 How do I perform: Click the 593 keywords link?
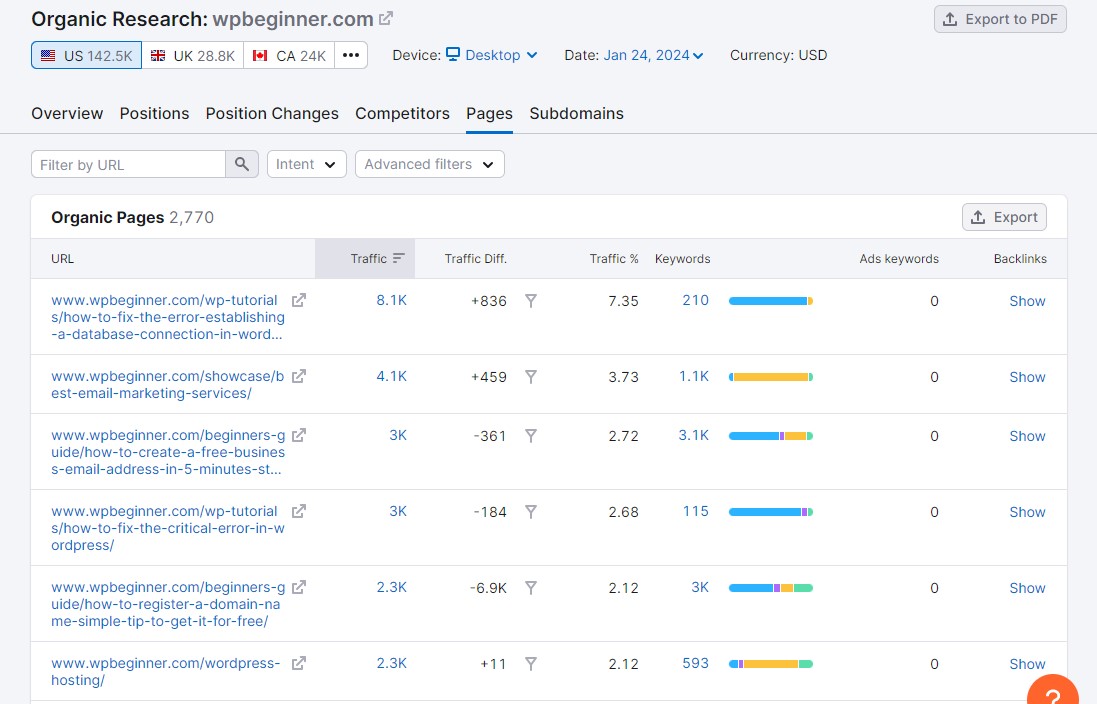click(x=695, y=663)
